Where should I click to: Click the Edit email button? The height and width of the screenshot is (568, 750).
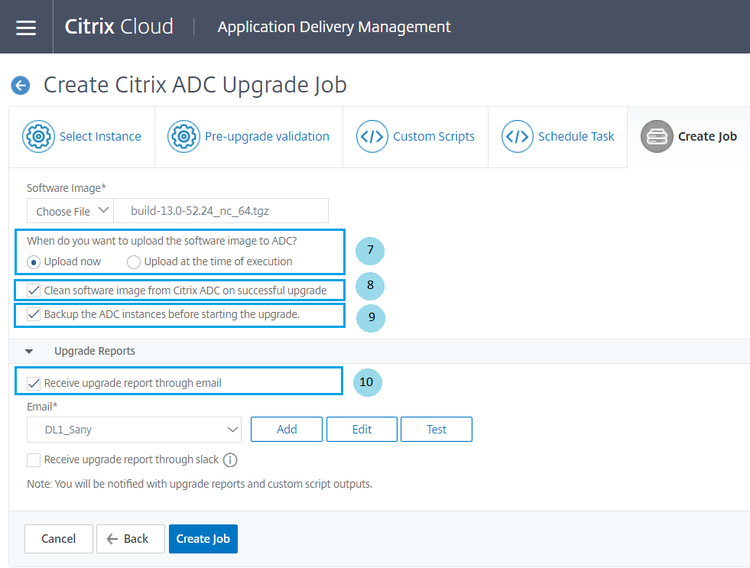(x=362, y=429)
